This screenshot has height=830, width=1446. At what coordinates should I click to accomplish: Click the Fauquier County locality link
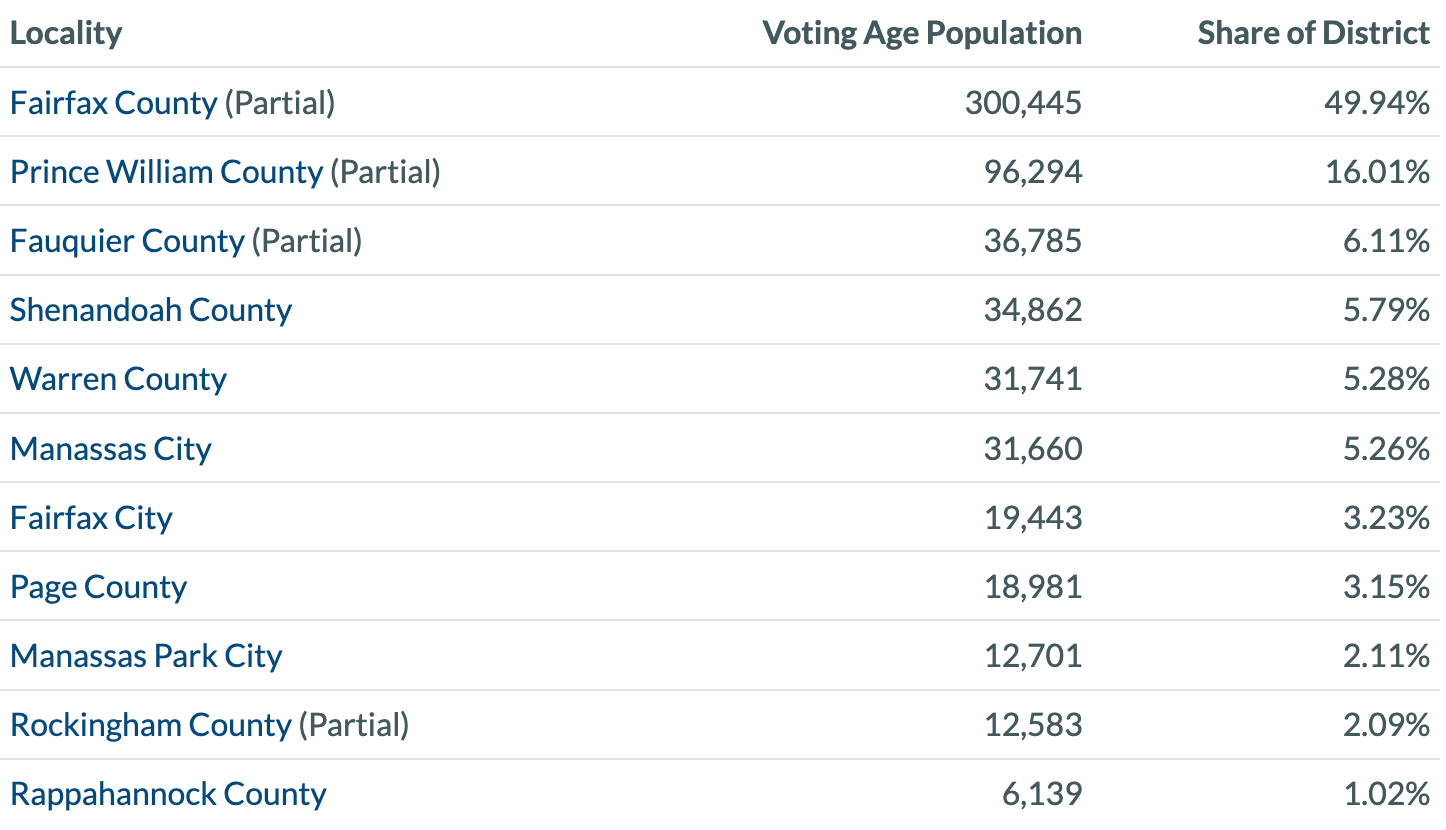(127, 241)
